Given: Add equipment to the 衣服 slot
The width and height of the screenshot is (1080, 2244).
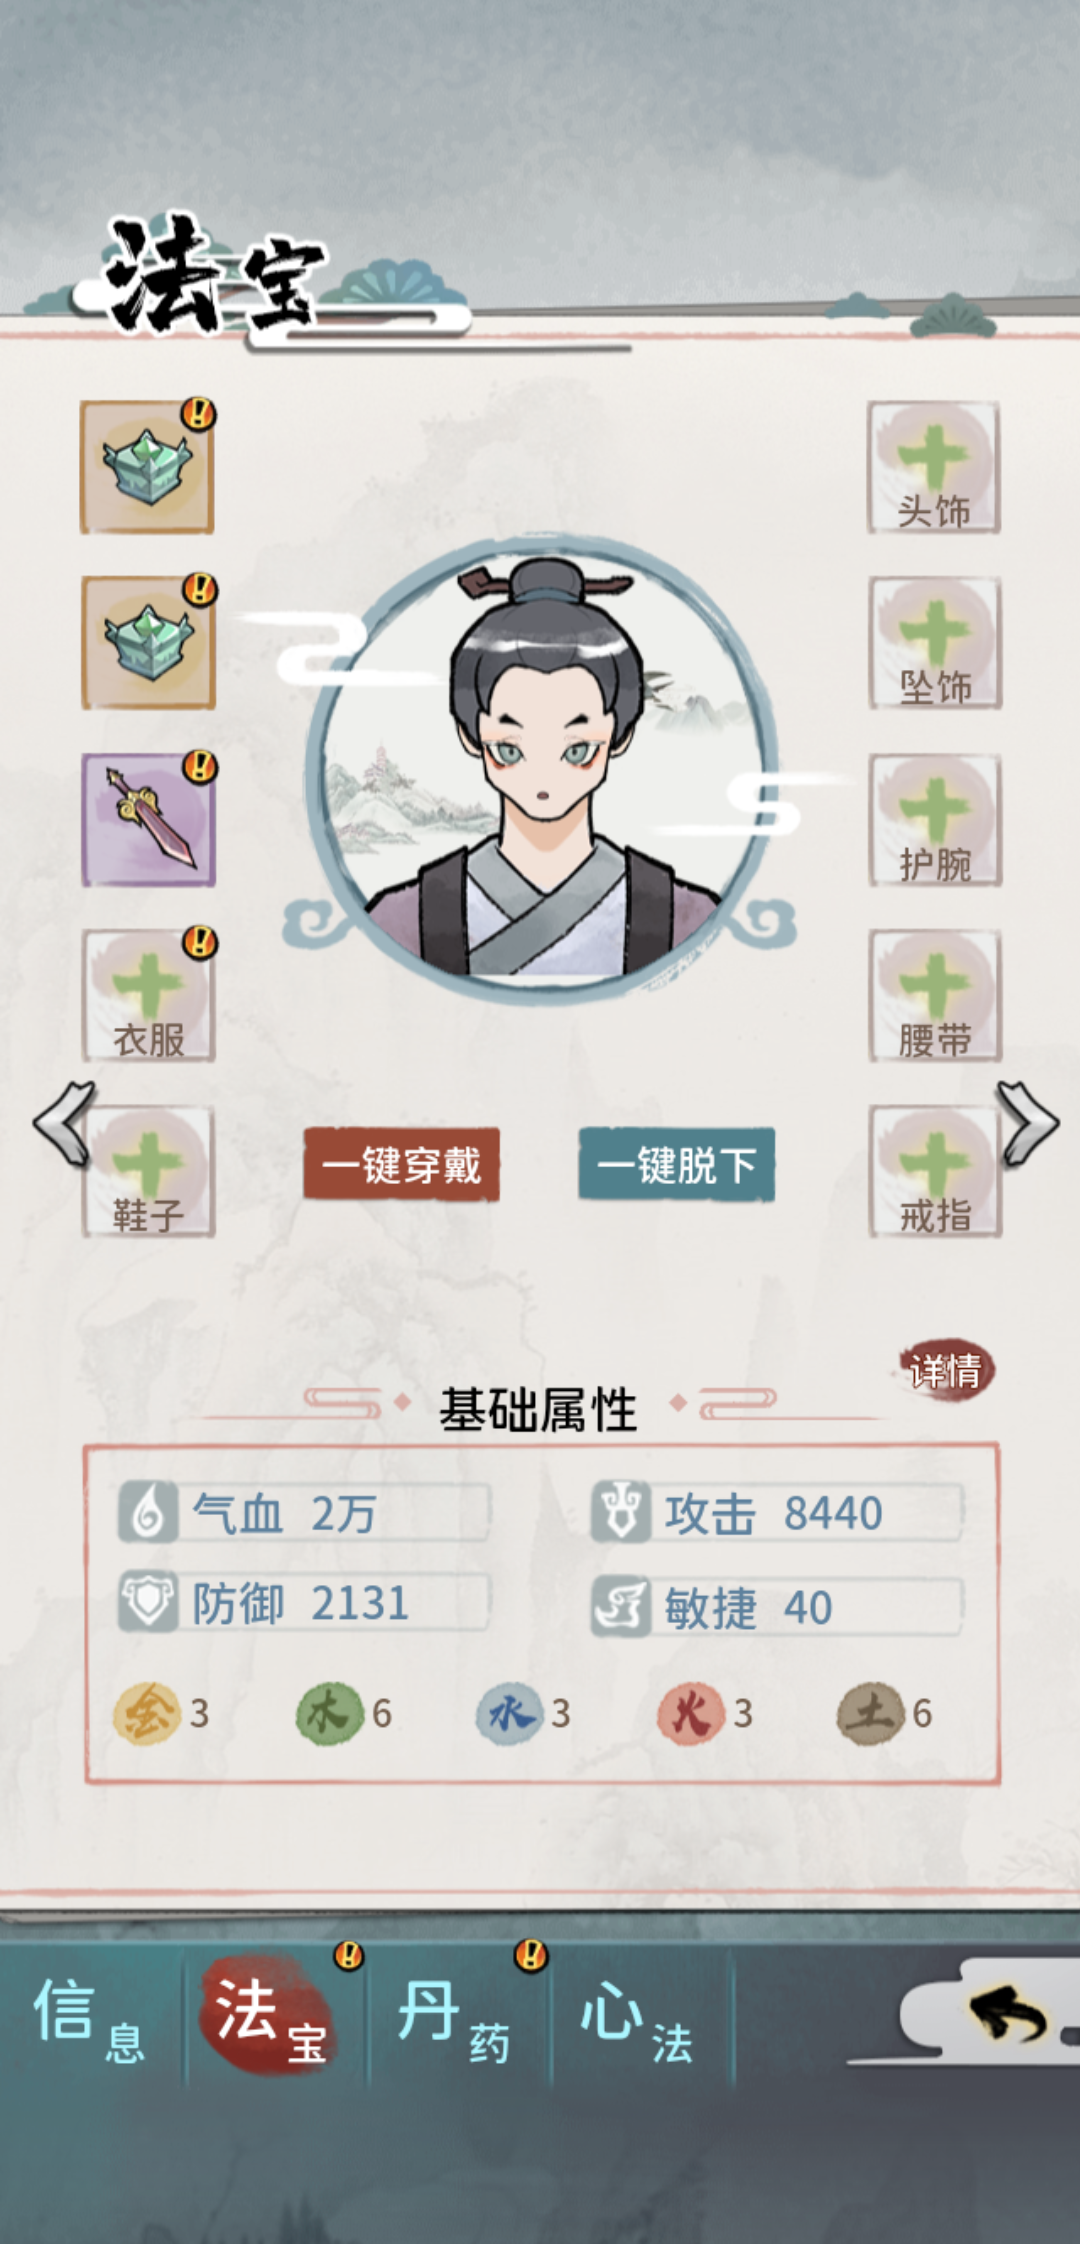Looking at the screenshot, I should 148,996.
